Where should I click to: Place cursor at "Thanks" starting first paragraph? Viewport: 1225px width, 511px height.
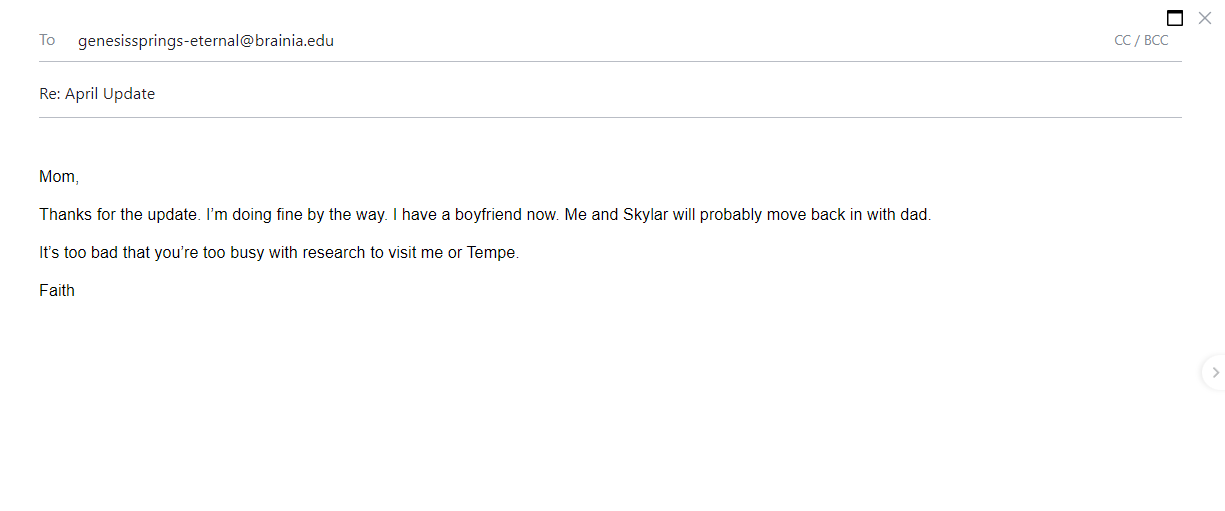click(x=64, y=215)
